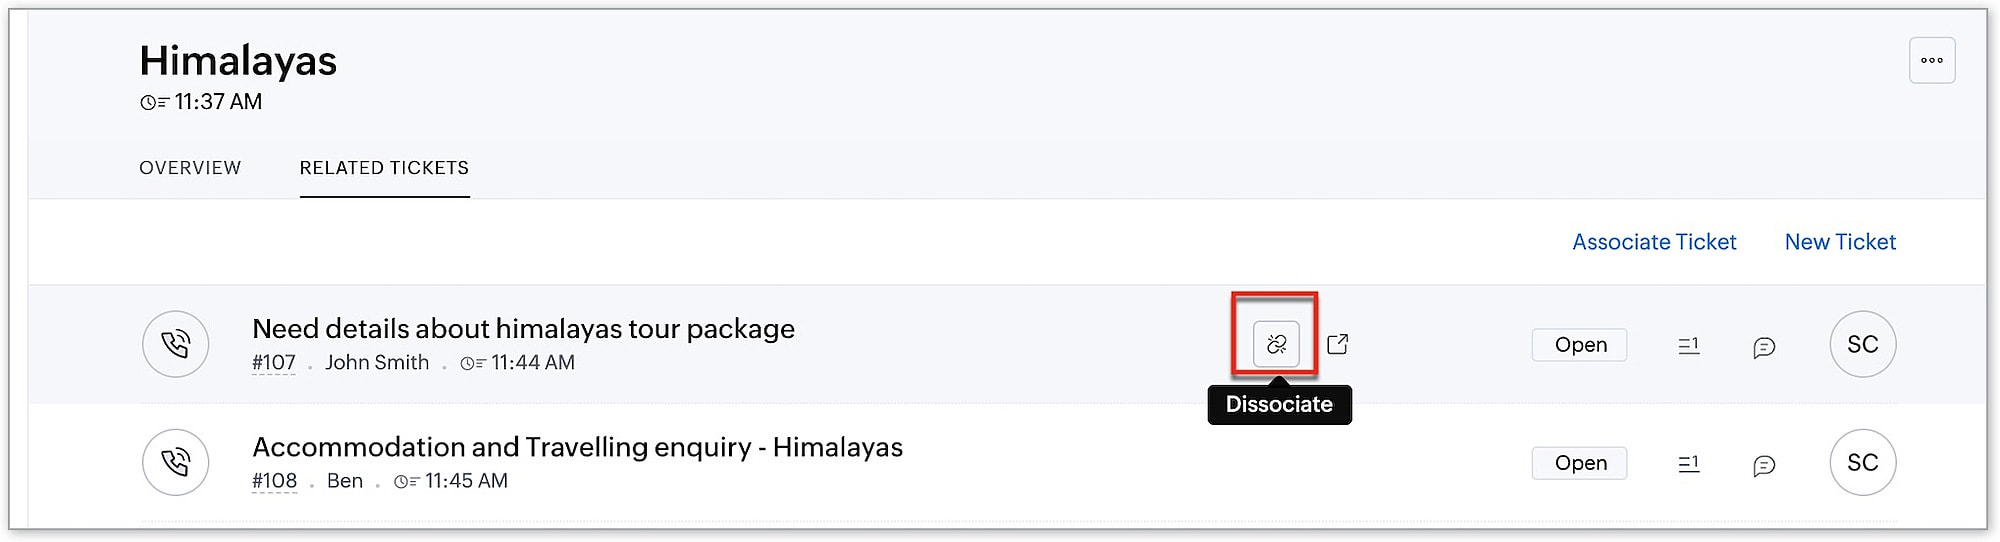Click SC assignee avatar on ticket #108
Viewport: 2000px width, 542px height.
click(1863, 462)
